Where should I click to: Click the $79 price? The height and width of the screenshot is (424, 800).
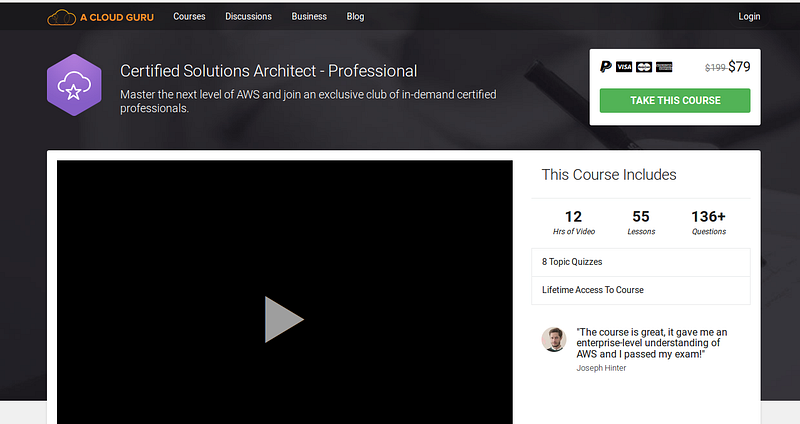tap(739, 67)
